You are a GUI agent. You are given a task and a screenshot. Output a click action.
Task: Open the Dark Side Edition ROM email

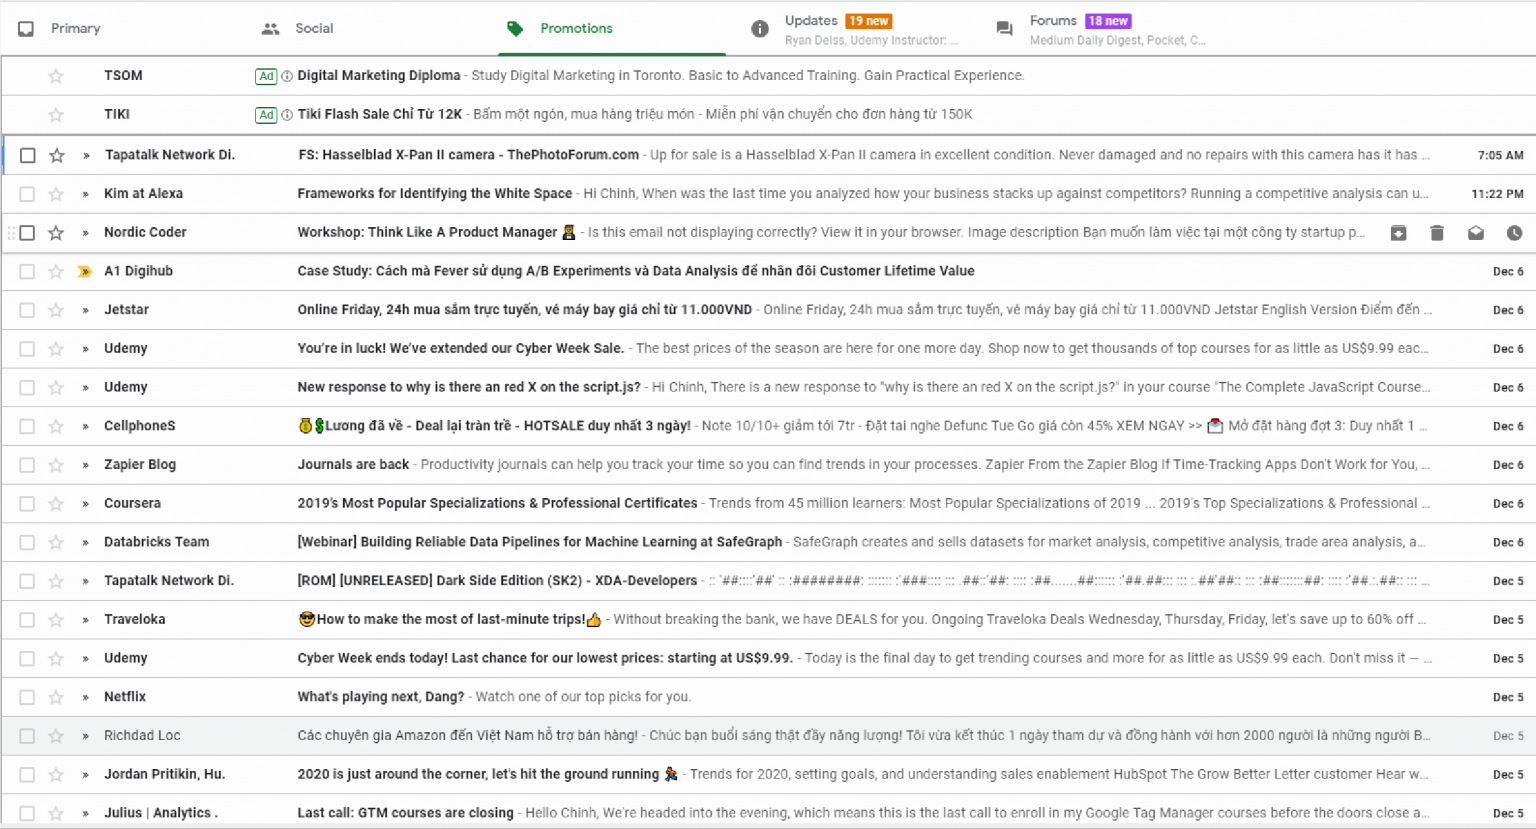pos(768,581)
